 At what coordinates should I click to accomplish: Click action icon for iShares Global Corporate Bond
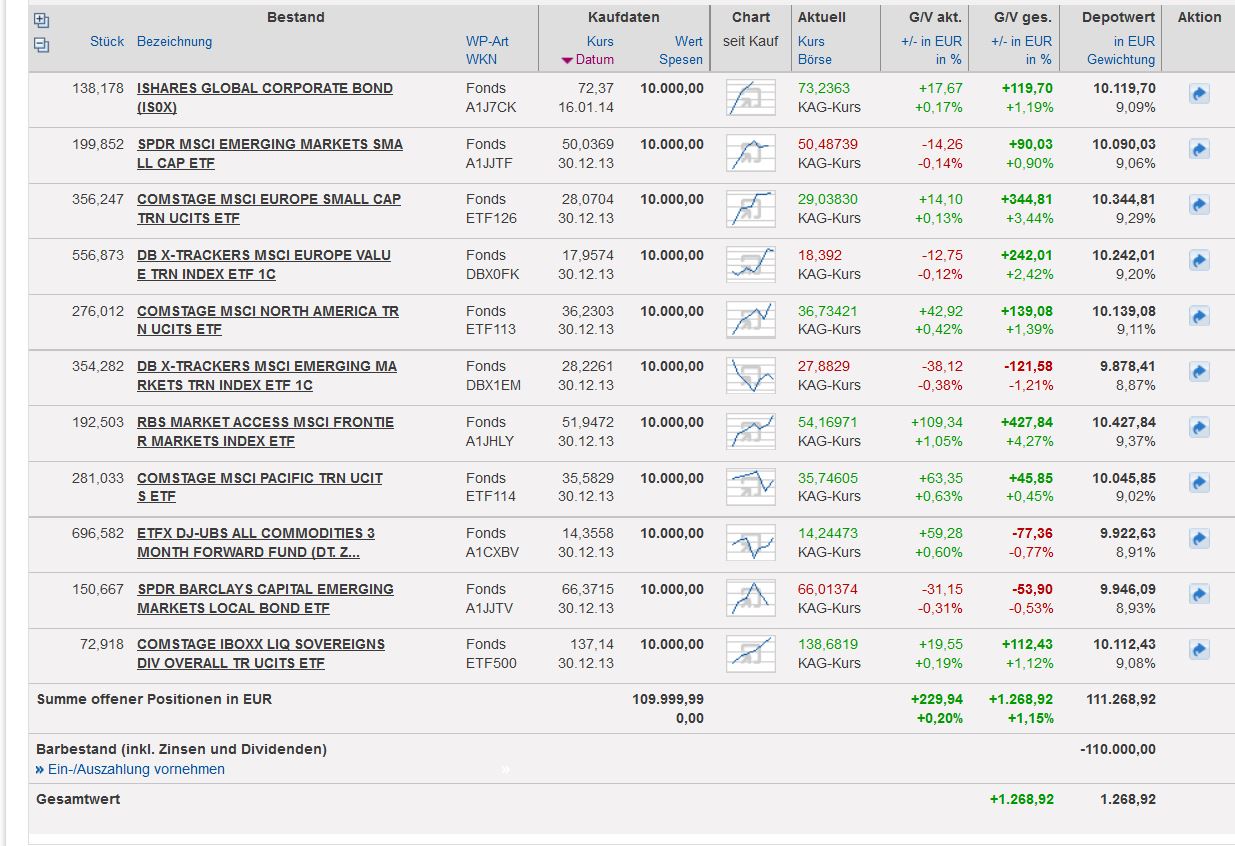pyautogui.click(x=1199, y=94)
